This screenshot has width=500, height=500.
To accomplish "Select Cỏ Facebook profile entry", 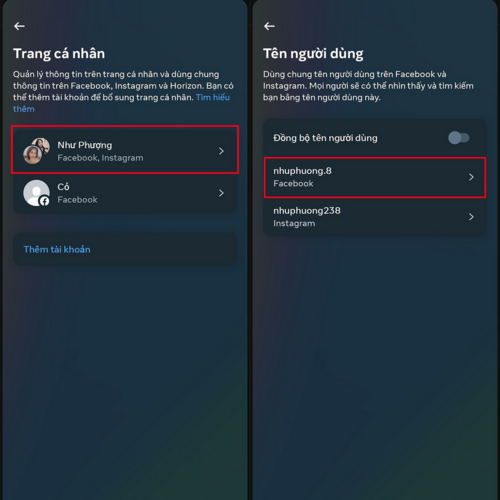I will (x=125, y=193).
